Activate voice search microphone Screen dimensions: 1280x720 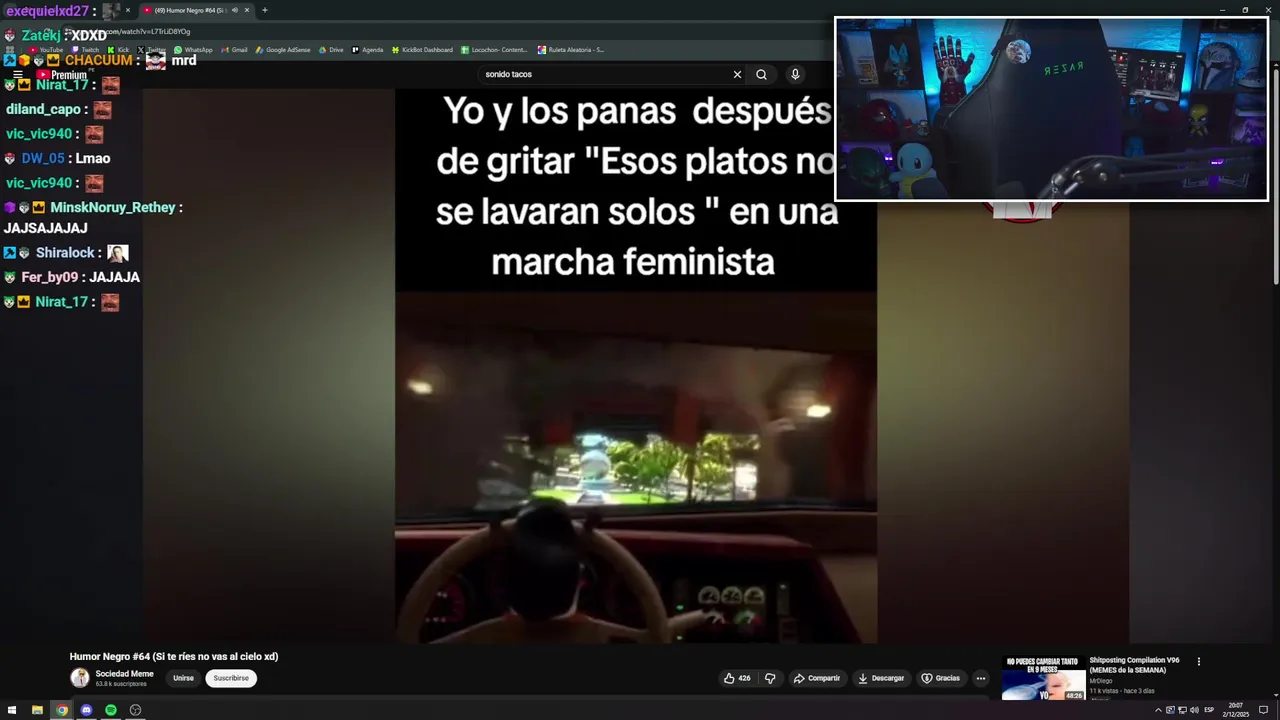pos(795,74)
